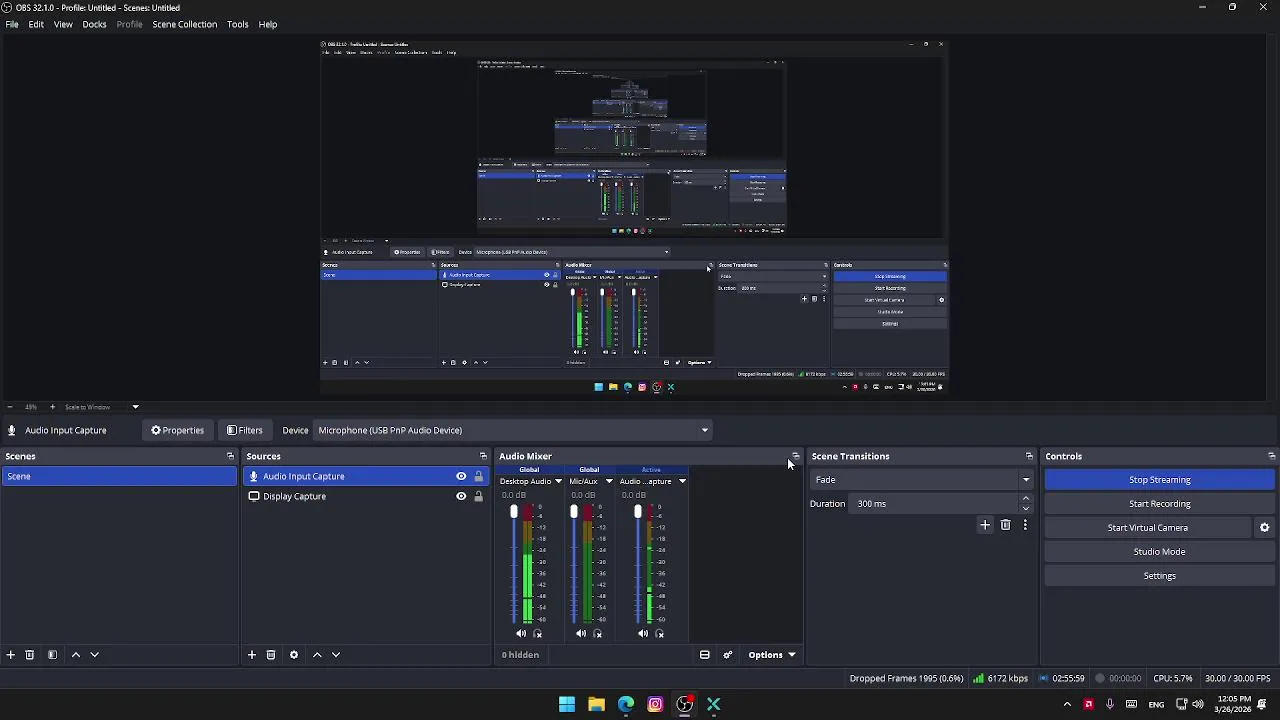Float the Scene Transitions dock icon
The height and width of the screenshot is (720, 1280).
tap(1029, 456)
